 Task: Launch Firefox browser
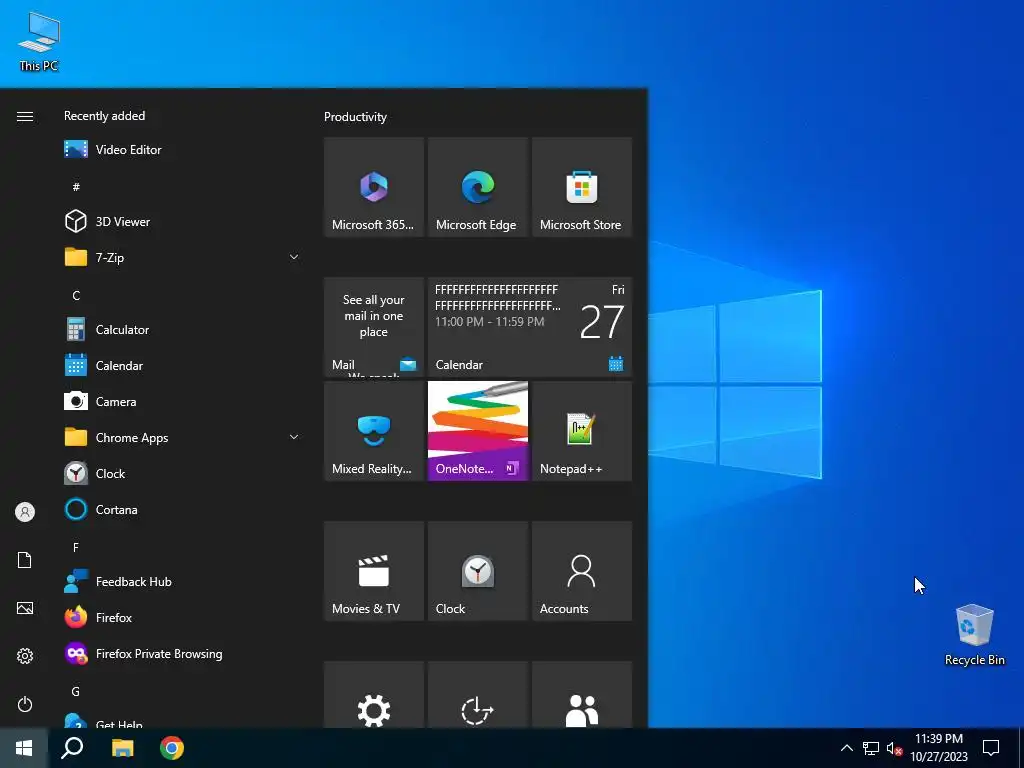(x=183, y=617)
